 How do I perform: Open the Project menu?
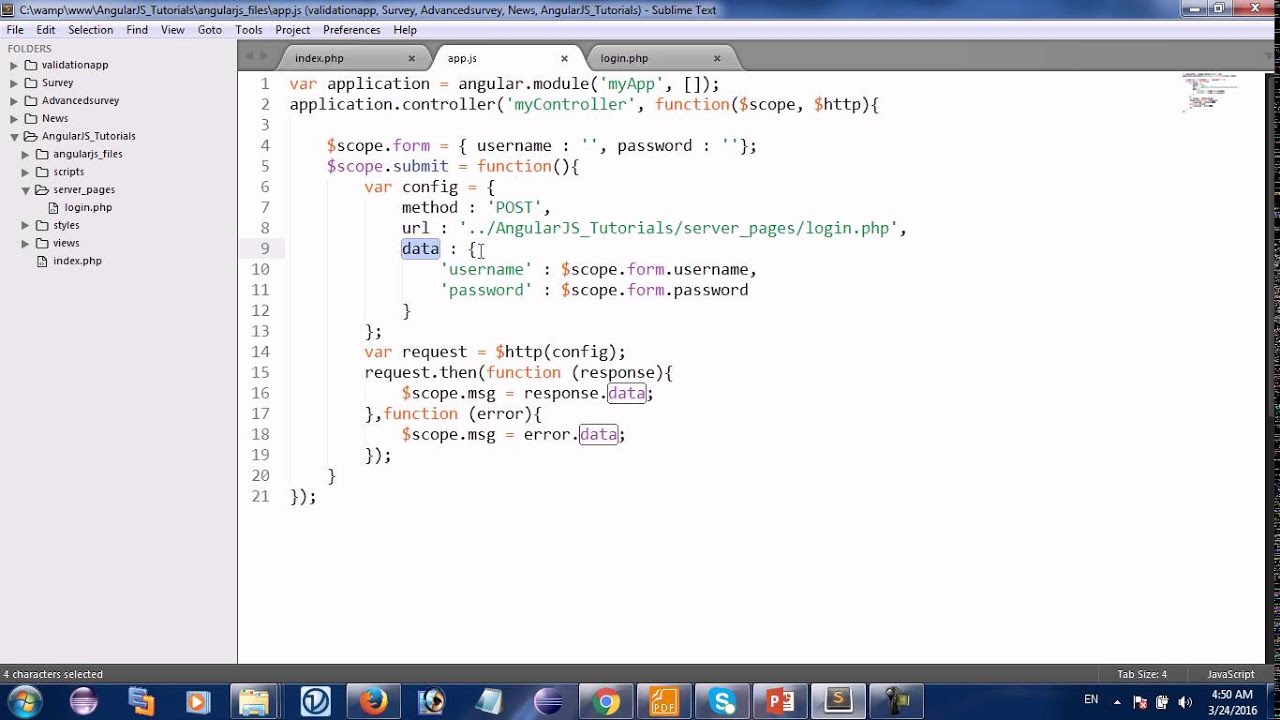tap(292, 30)
